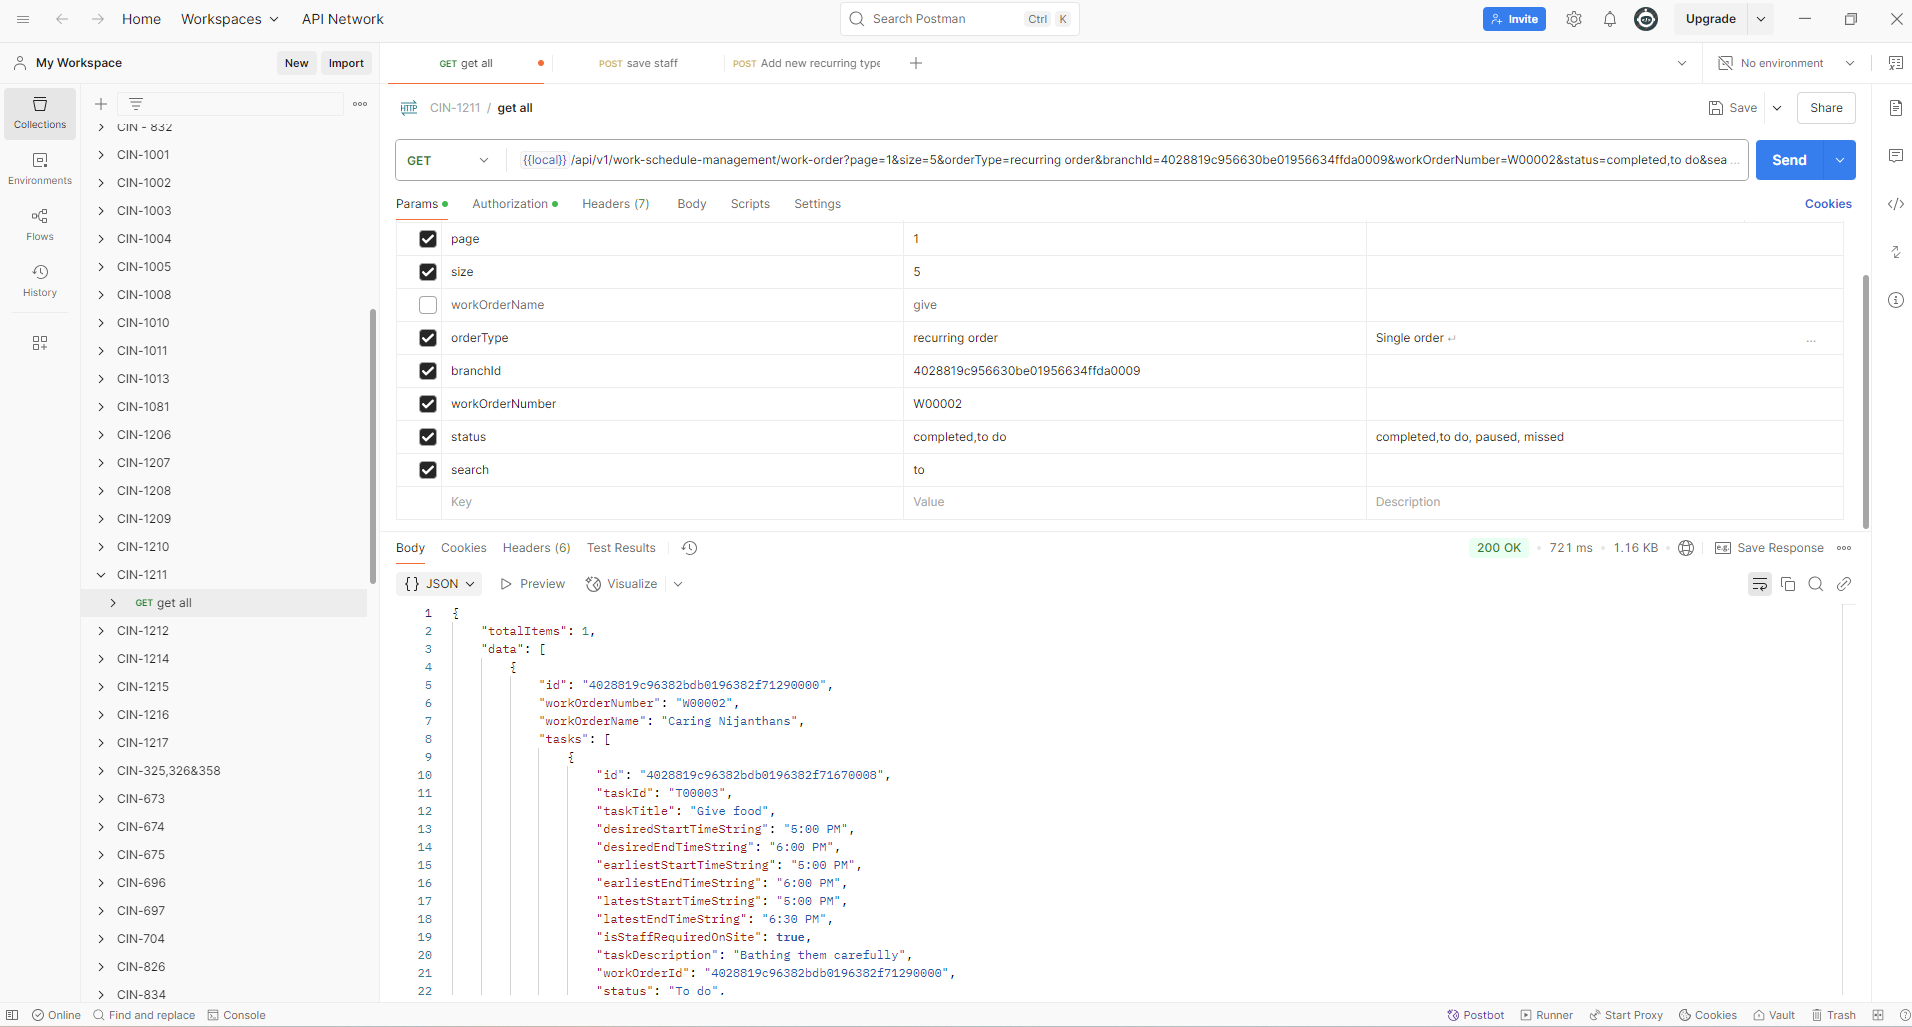Enable the workOrderName parameter

(x=428, y=305)
